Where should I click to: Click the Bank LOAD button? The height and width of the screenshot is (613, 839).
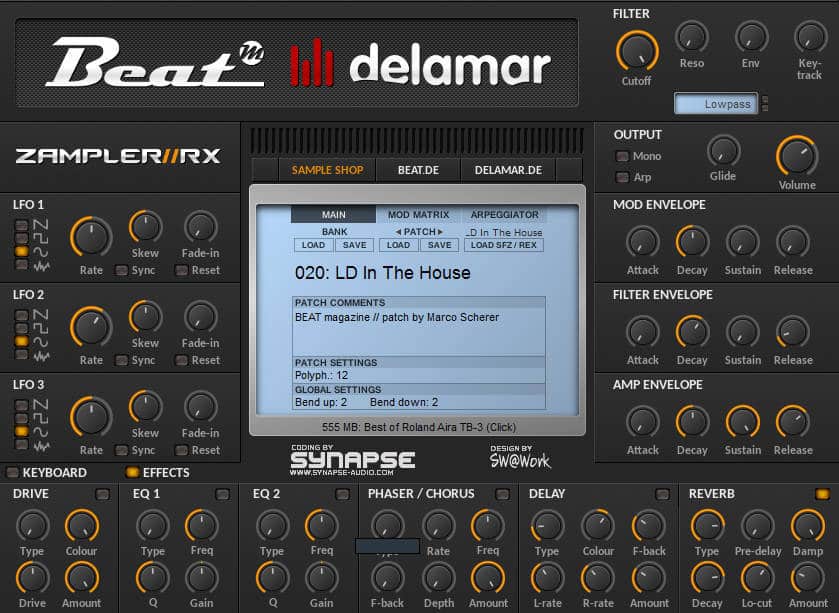click(x=313, y=245)
